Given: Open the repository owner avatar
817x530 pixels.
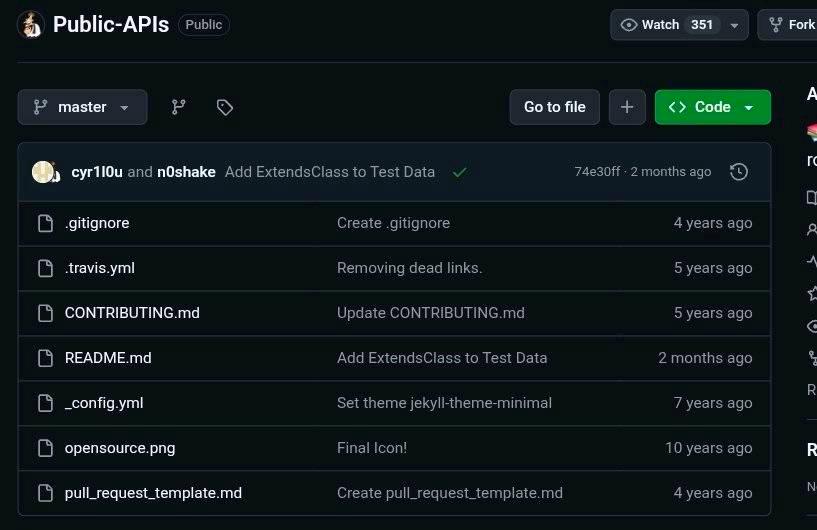Looking at the screenshot, I should pyautogui.click(x=31, y=24).
